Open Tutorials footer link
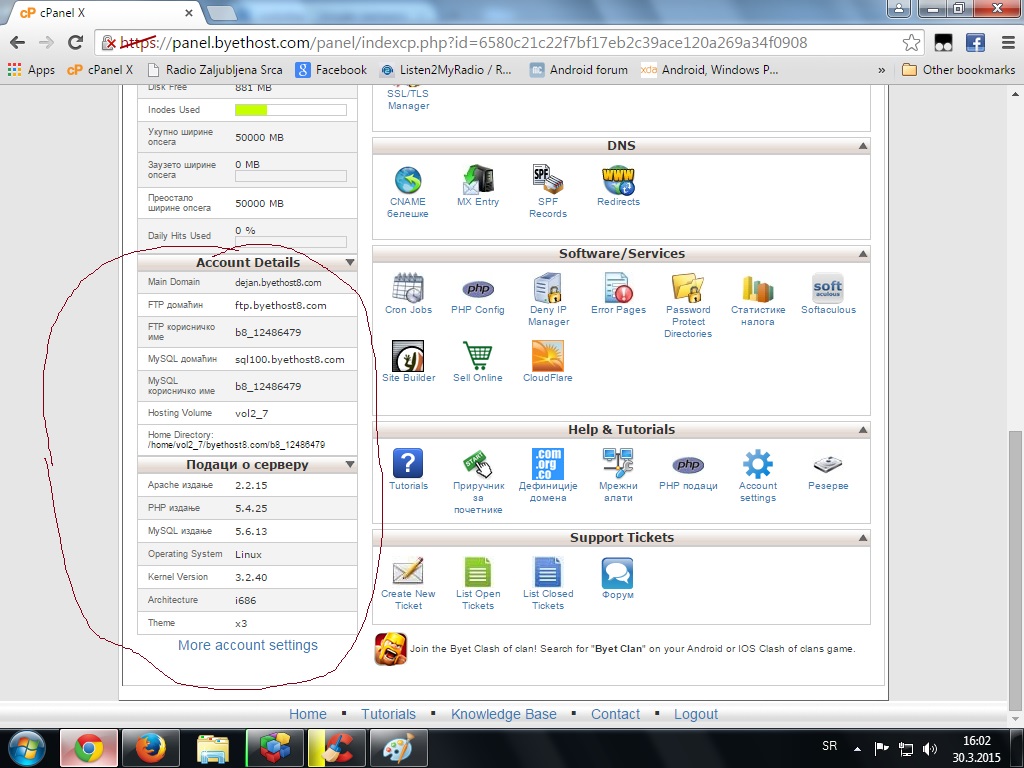 coord(389,714)
